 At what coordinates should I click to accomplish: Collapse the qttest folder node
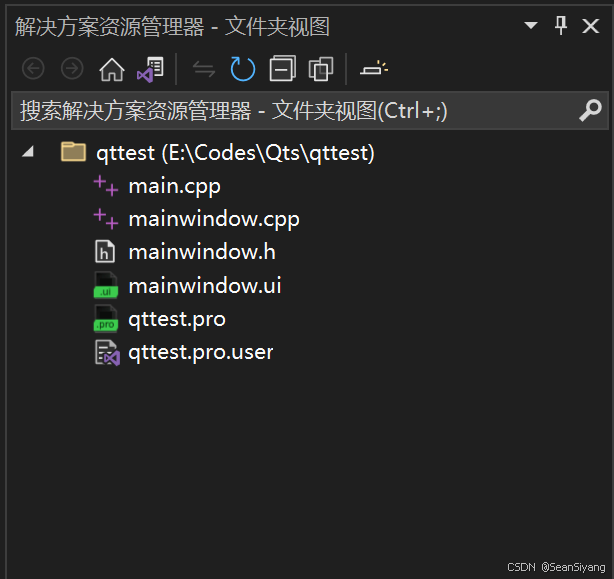point(28,152)
